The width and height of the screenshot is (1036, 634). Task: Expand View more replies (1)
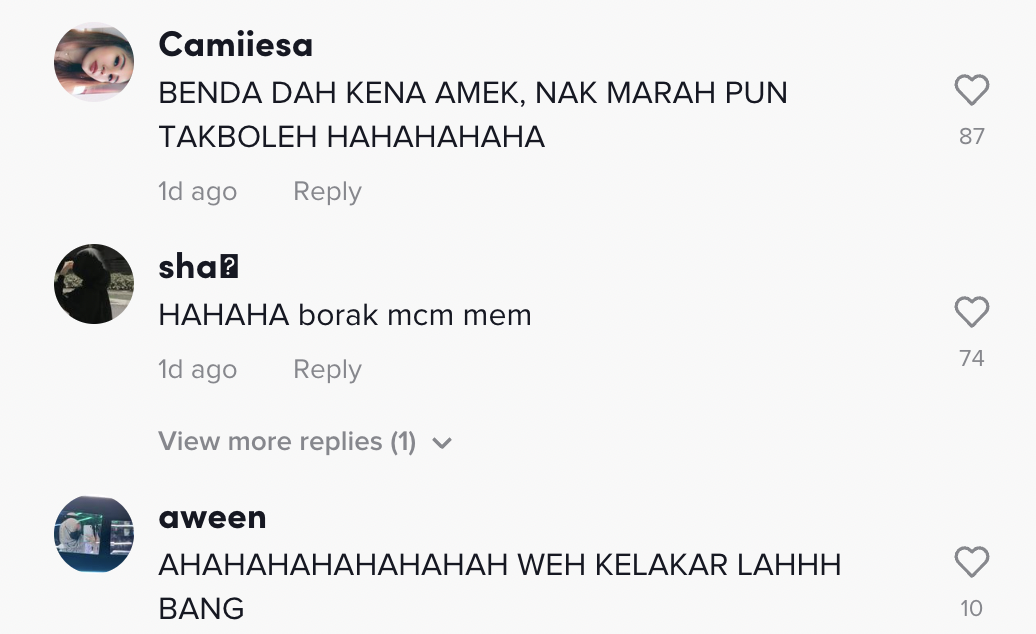(x=305, y=441)
